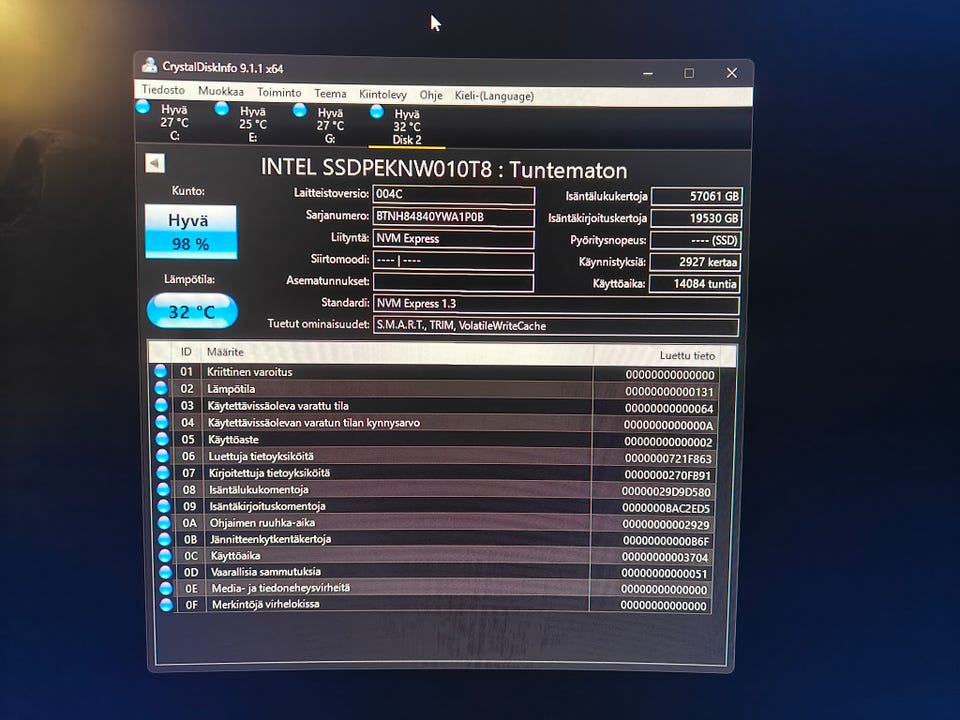This screenshot has height=720, width=960.
Task: Click raw value 0000000270FB91
Action: tap(667, 474)
